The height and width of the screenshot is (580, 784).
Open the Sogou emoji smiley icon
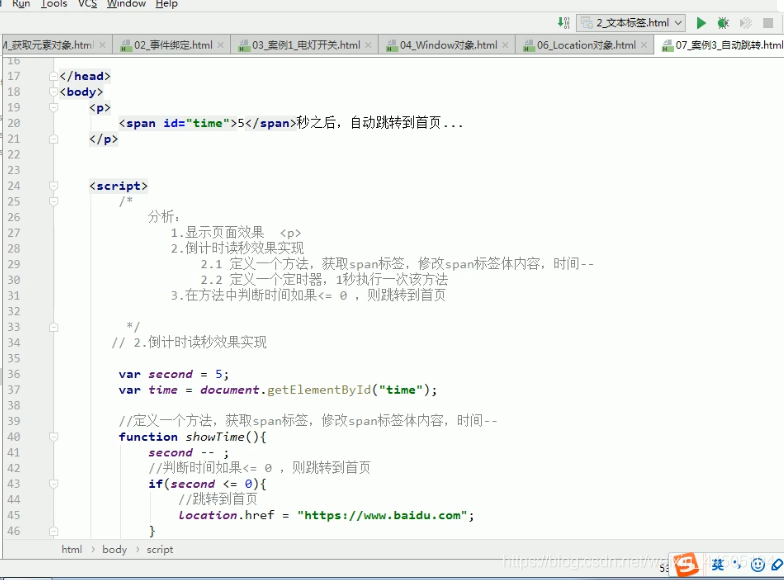tap(758, 564)
